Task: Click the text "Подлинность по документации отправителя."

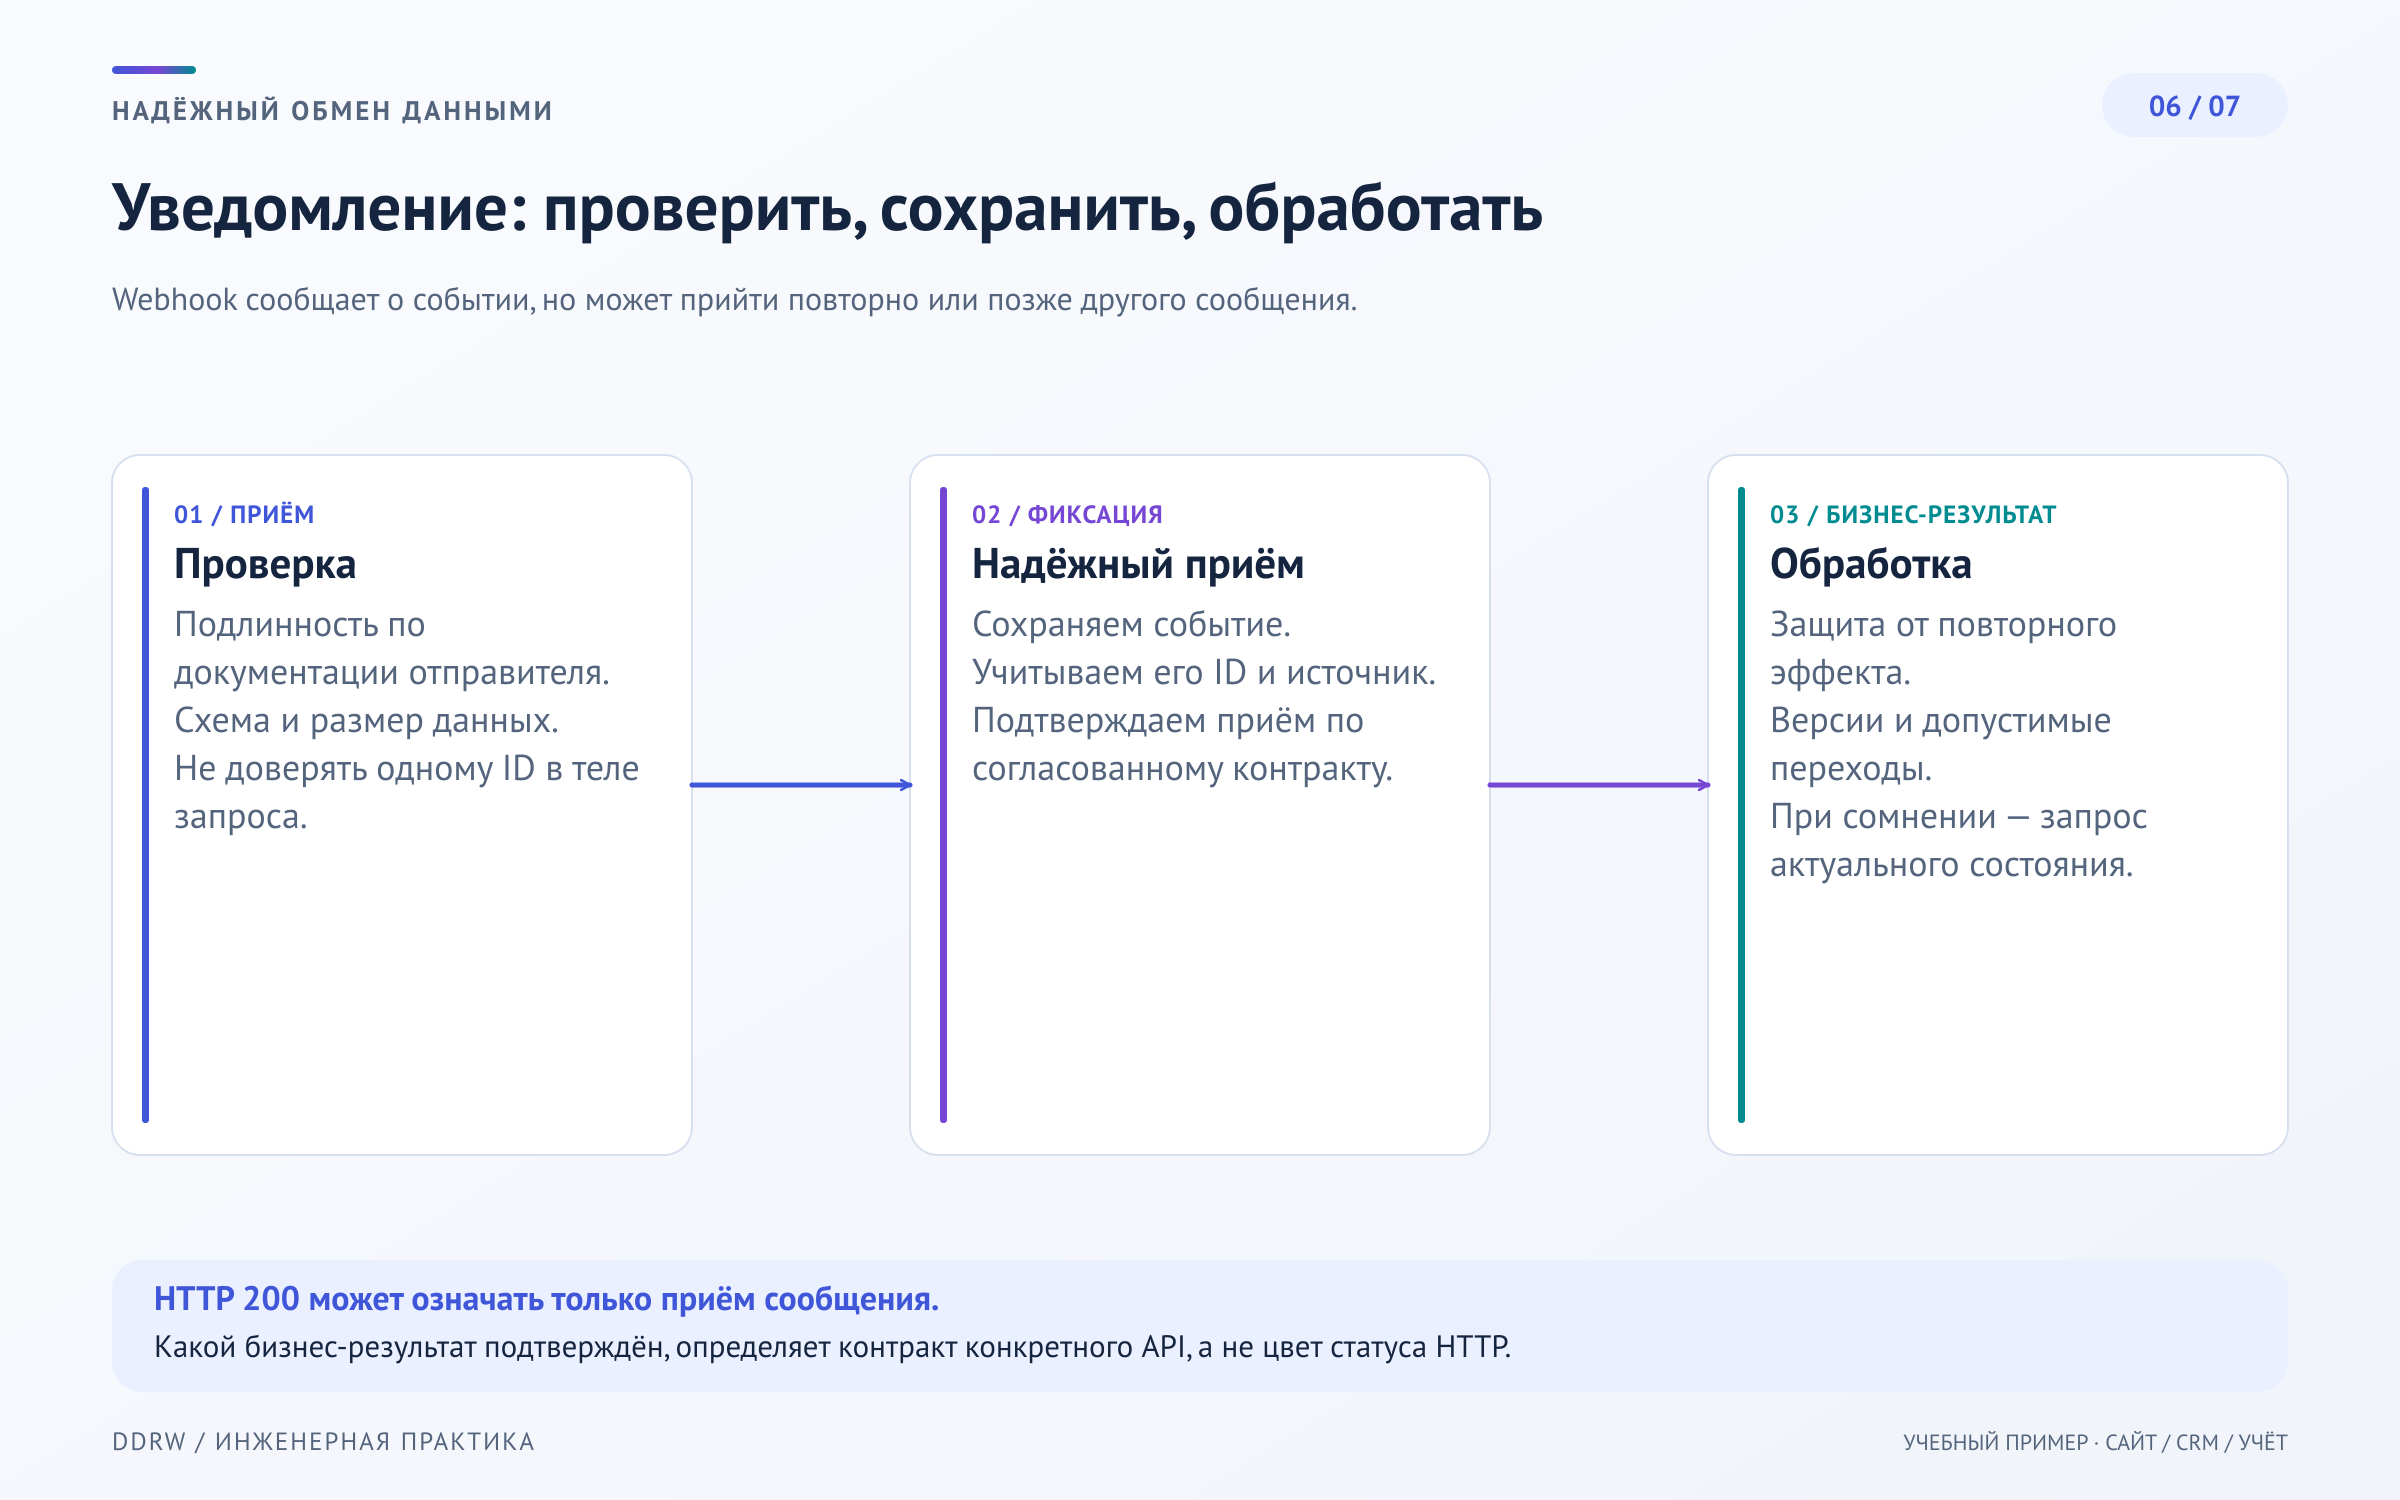Action: (391, 648)
